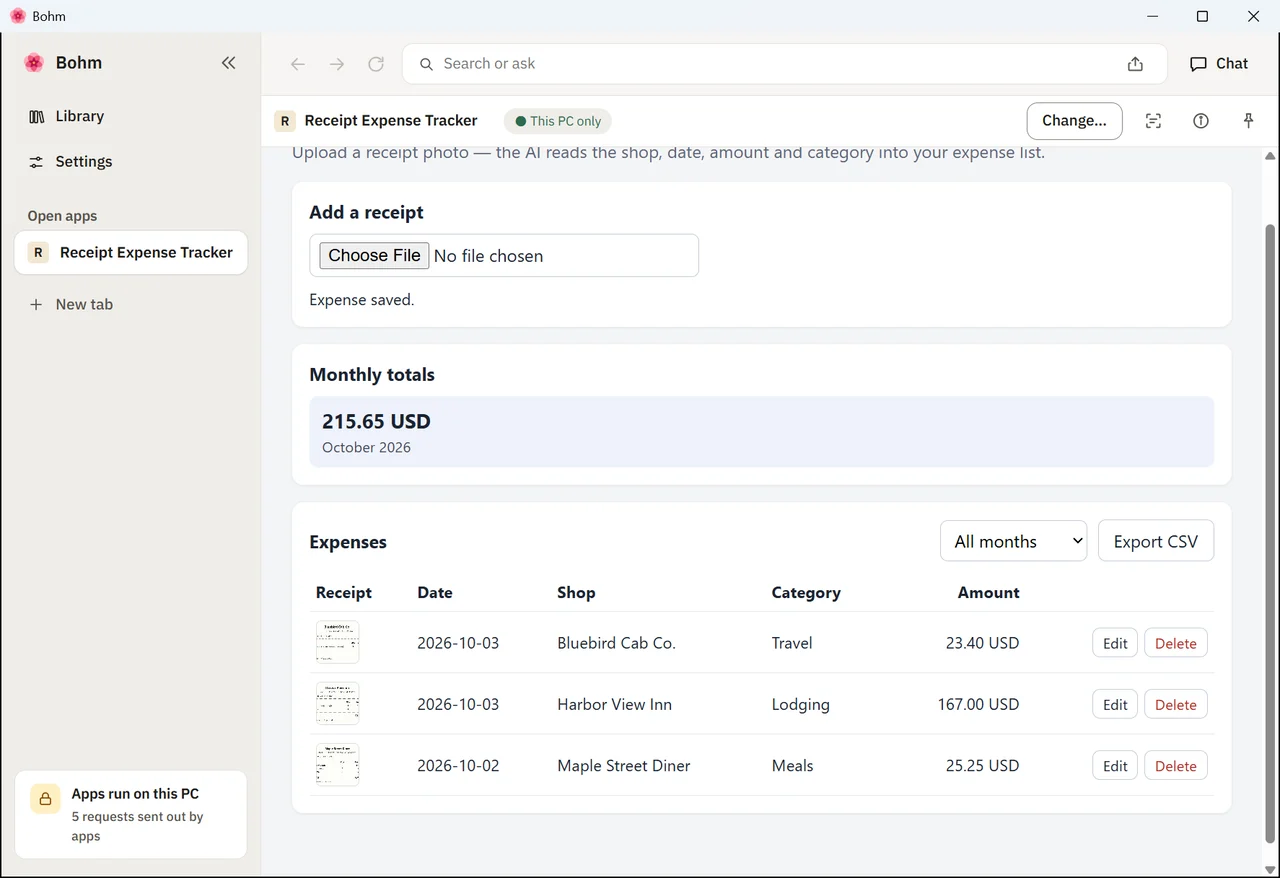
Task: Open Maple Street Diner receipt thumbnail
Action: pos(337,765)
